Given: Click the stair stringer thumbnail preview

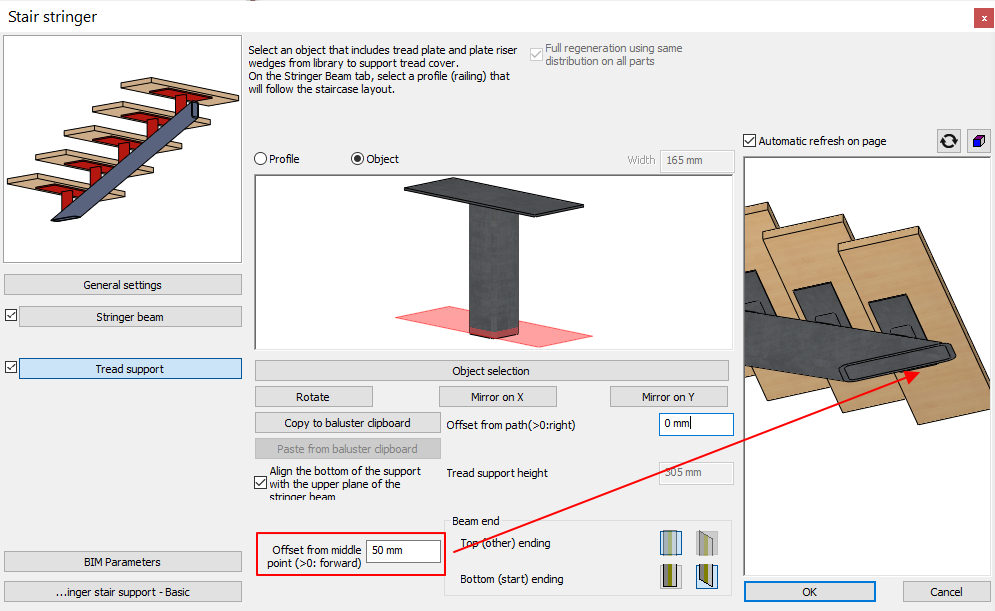Looking at the screenshot, I should [123, 150].
